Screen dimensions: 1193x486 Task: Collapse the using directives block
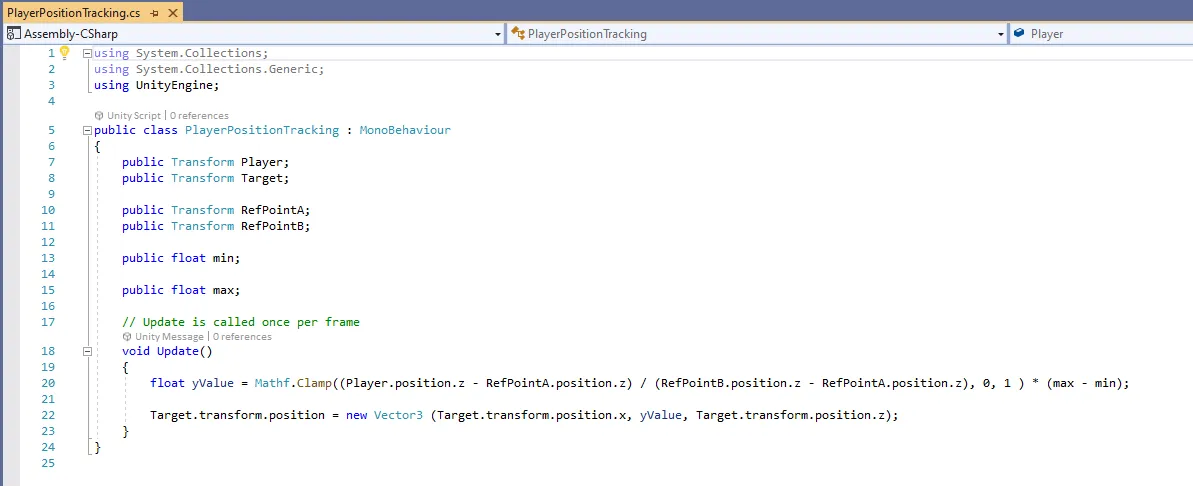tap(87, 53)
